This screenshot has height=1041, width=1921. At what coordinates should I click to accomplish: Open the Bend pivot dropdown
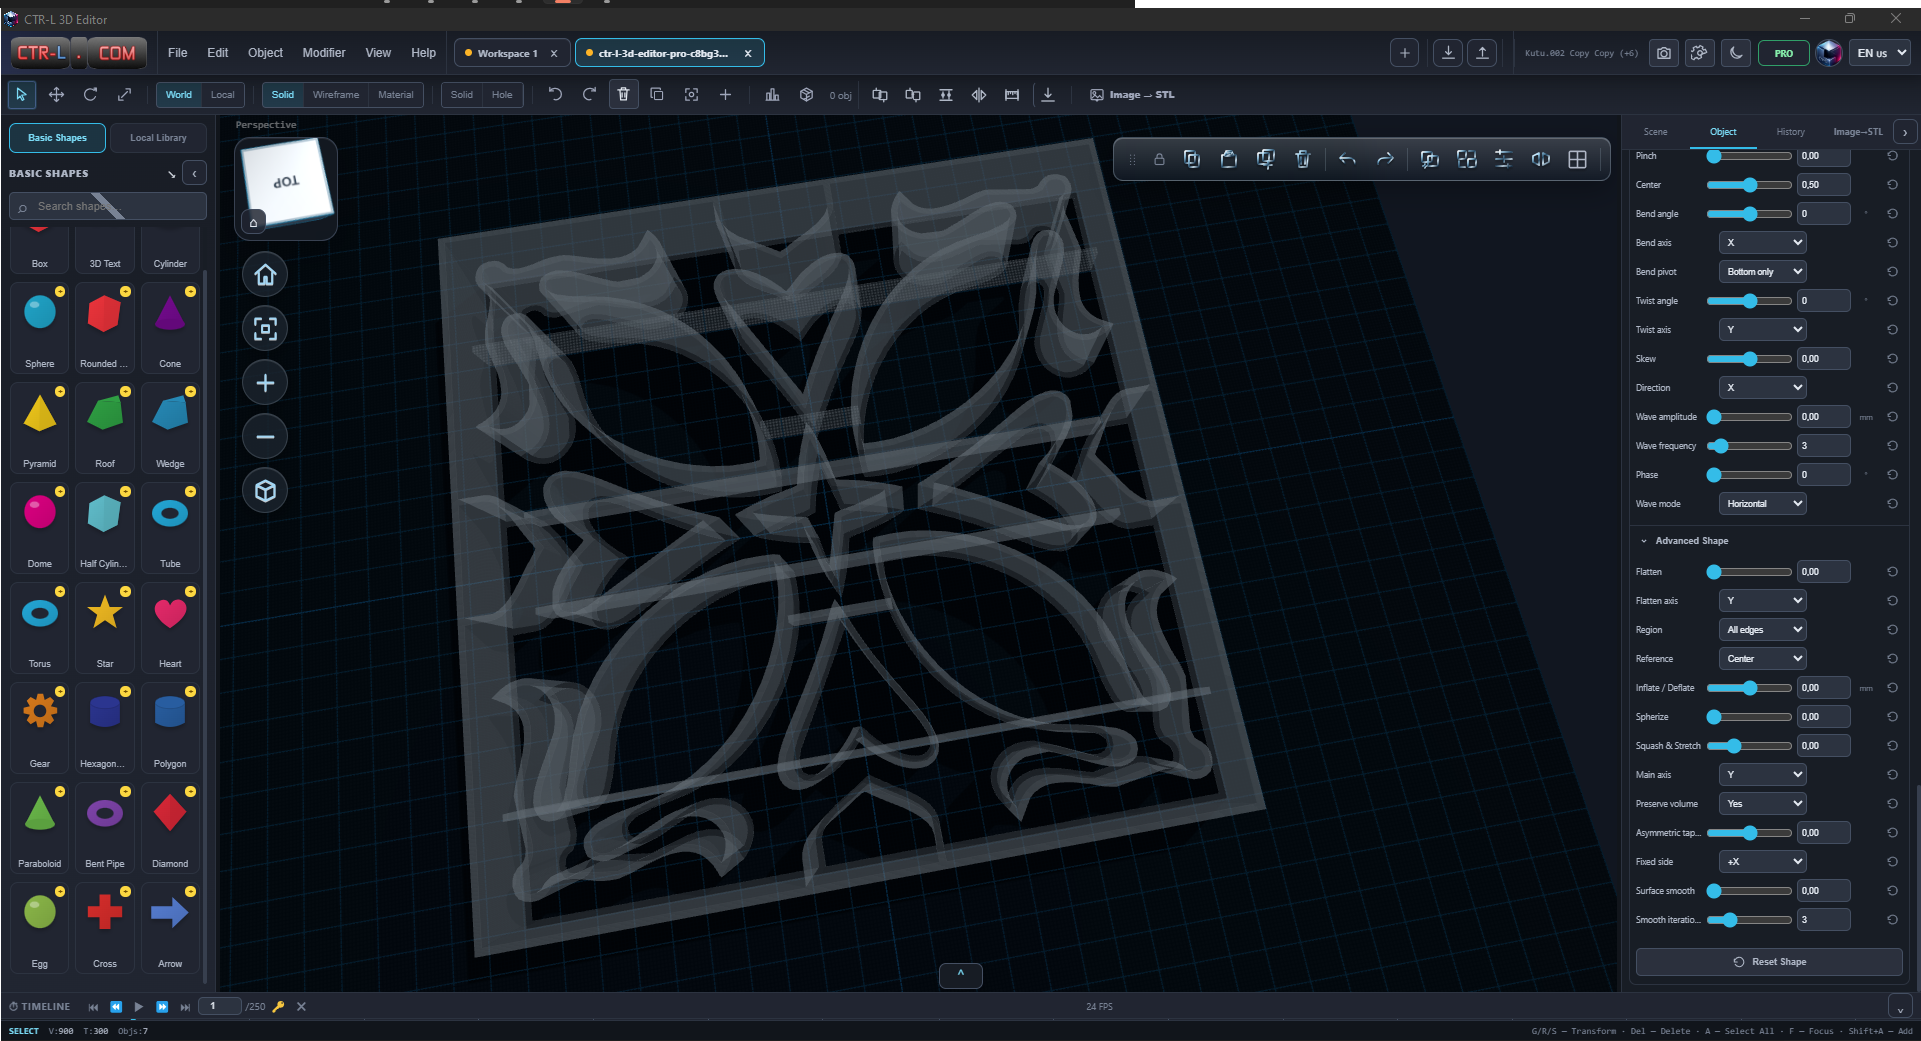pyautogui.click(x=1763, y=272)
